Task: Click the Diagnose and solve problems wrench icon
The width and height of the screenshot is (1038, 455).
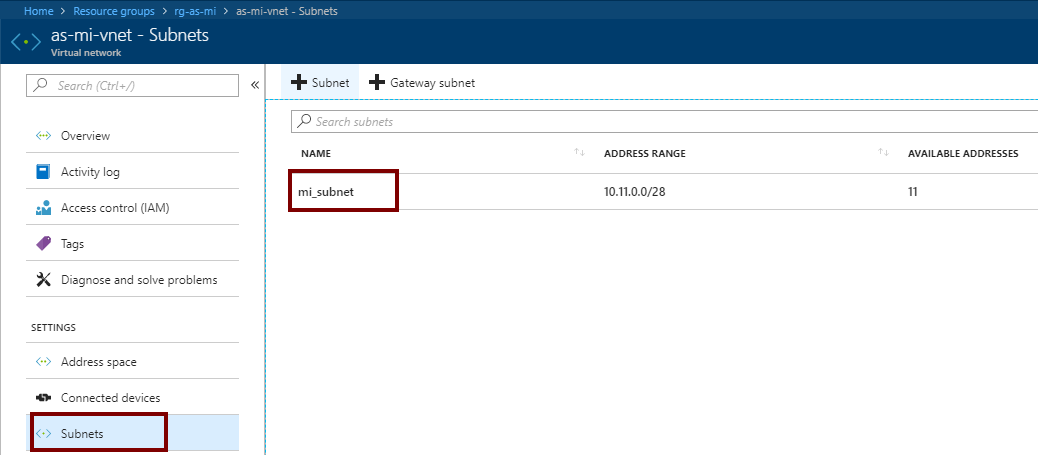Action: pyautogui.click(x=43, y=280)
